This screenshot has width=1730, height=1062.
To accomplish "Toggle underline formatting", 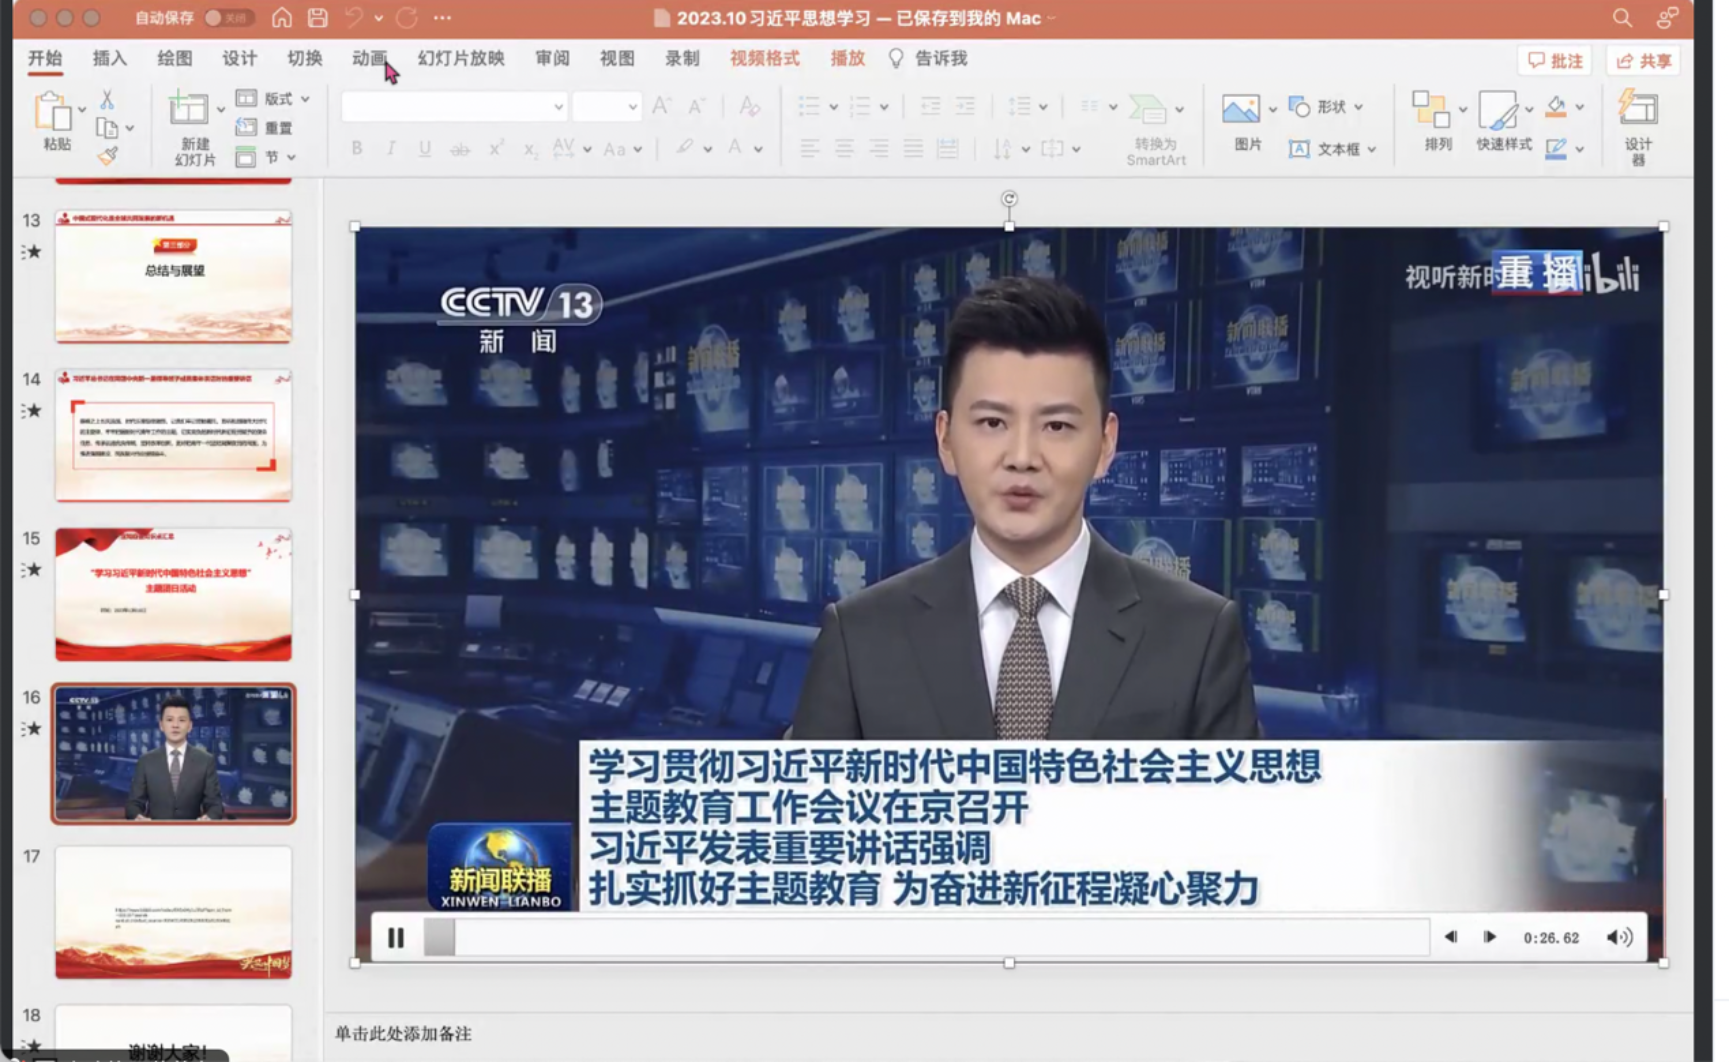I will click(424, 148).
